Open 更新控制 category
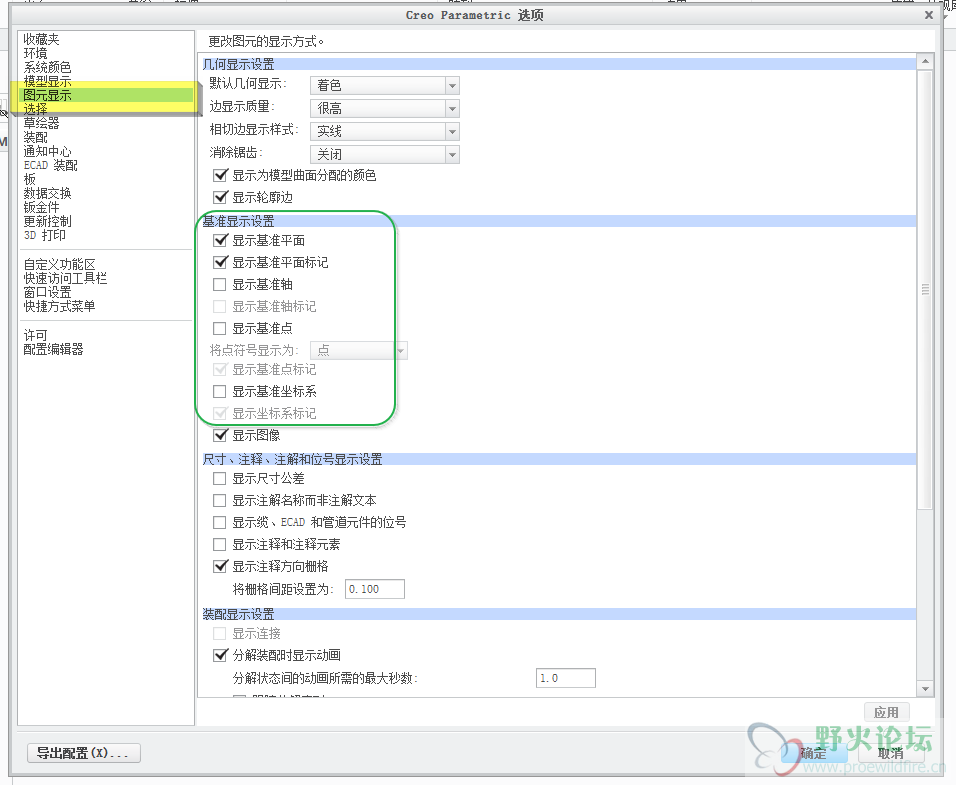 (48, 221)
